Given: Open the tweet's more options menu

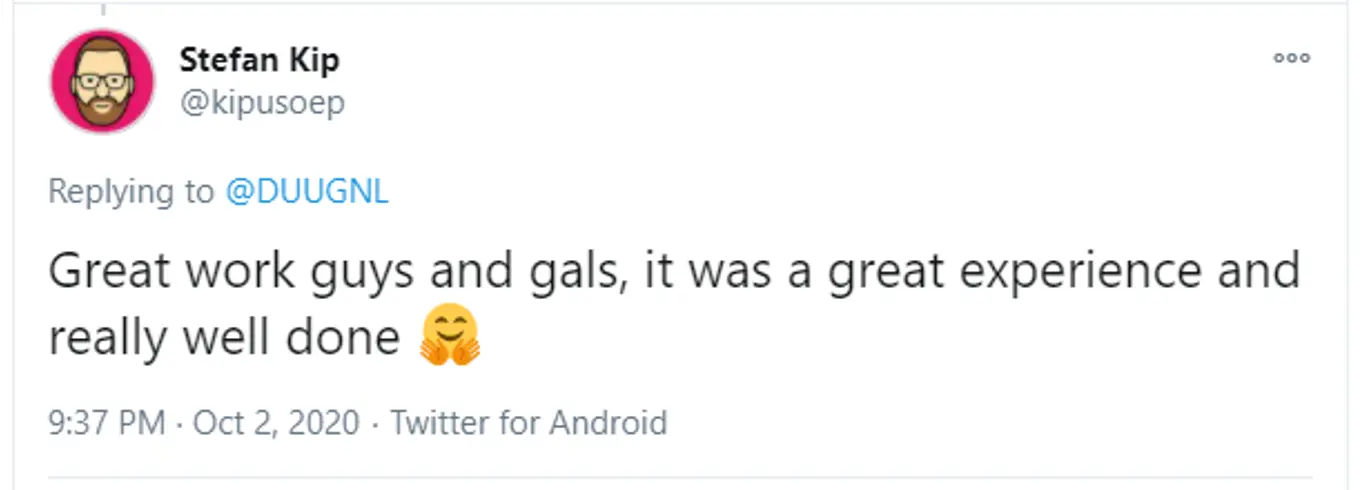Looking at the screenshot, I should [x=1291, y=58].
